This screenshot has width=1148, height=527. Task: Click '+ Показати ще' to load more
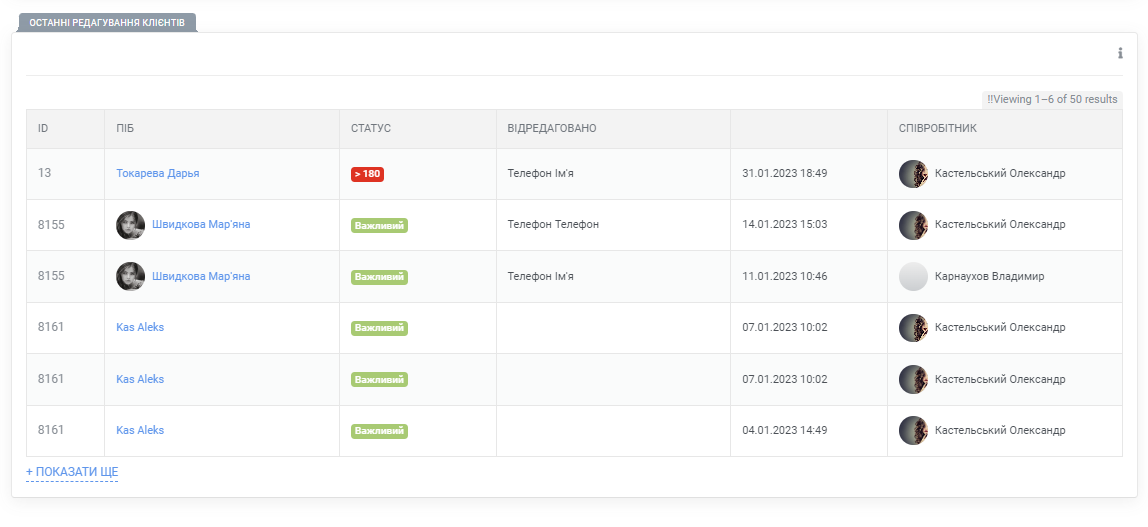[72, 472]
